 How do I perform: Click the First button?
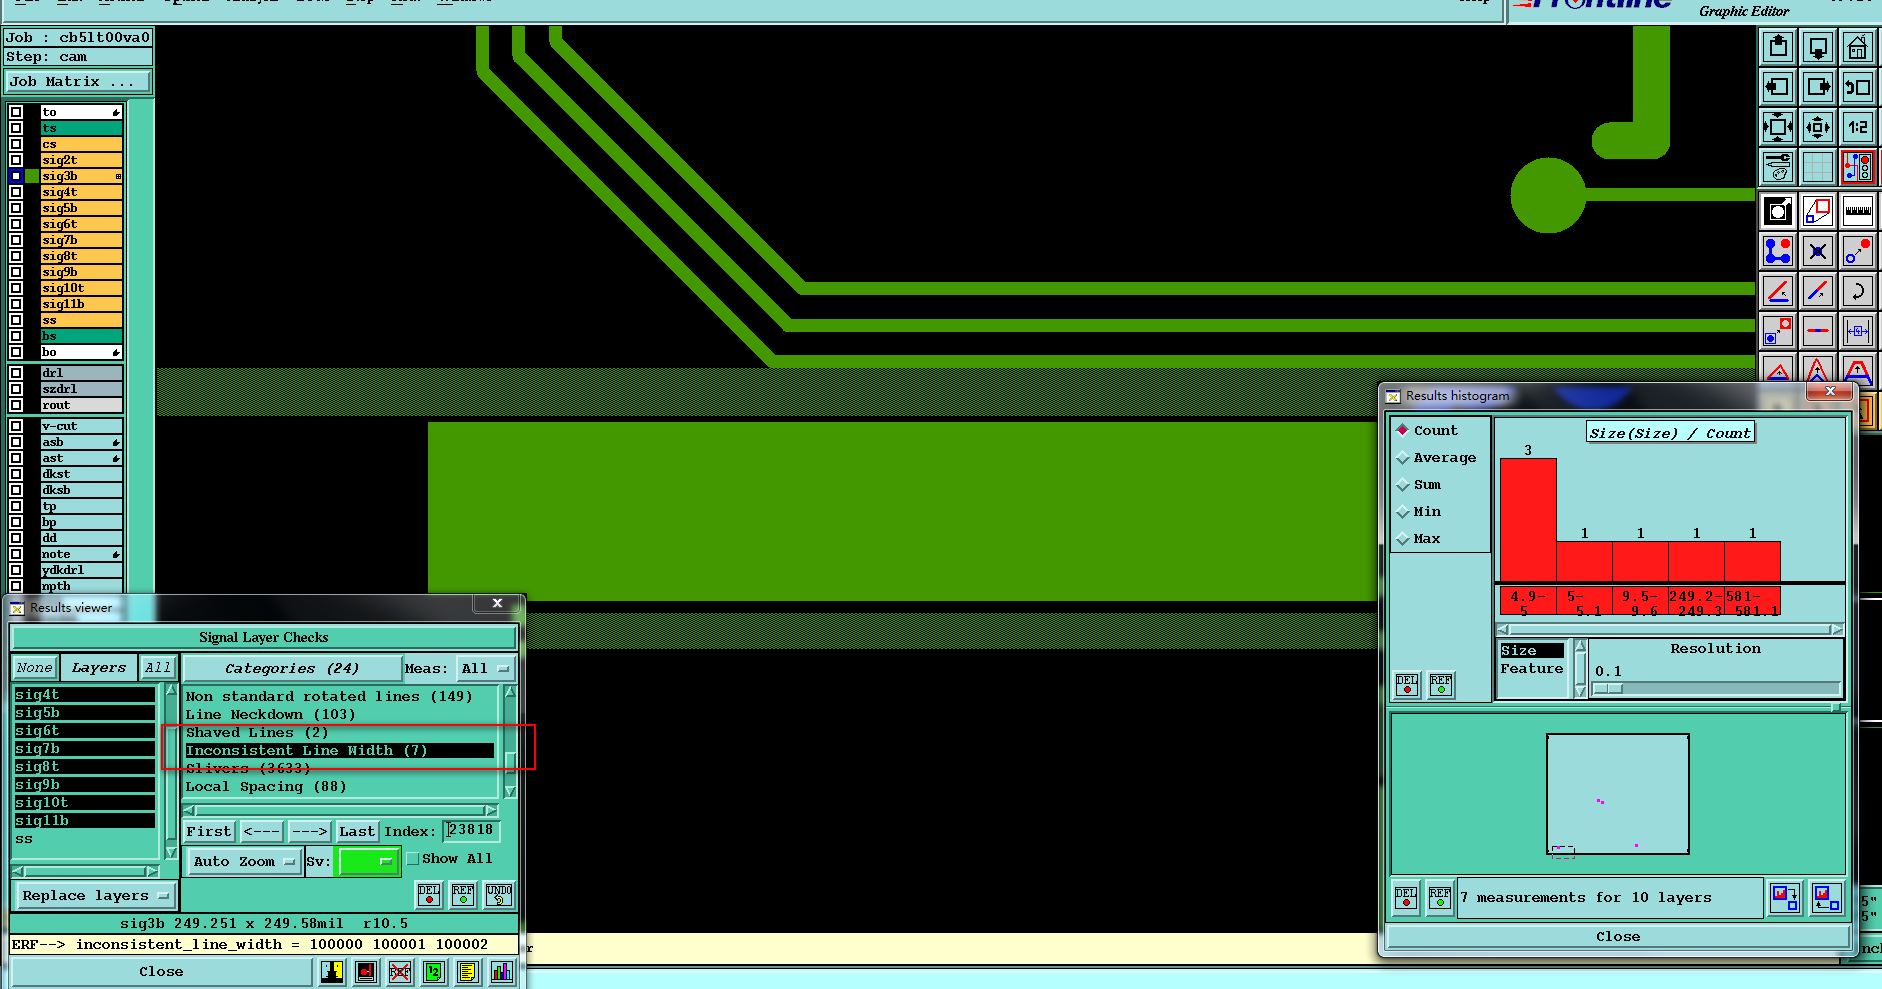(x=209, y=831)
